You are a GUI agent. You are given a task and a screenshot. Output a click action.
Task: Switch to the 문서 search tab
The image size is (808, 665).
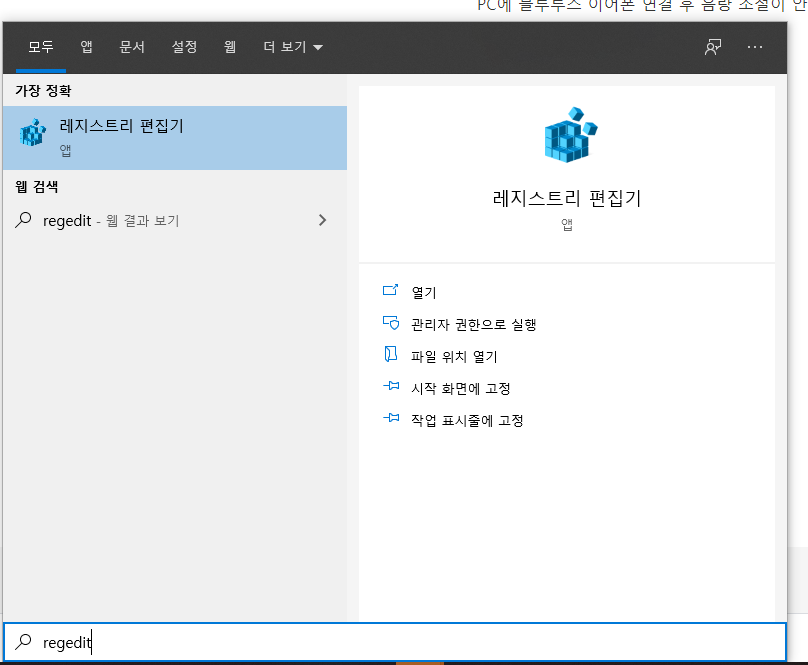click(132, 47)
